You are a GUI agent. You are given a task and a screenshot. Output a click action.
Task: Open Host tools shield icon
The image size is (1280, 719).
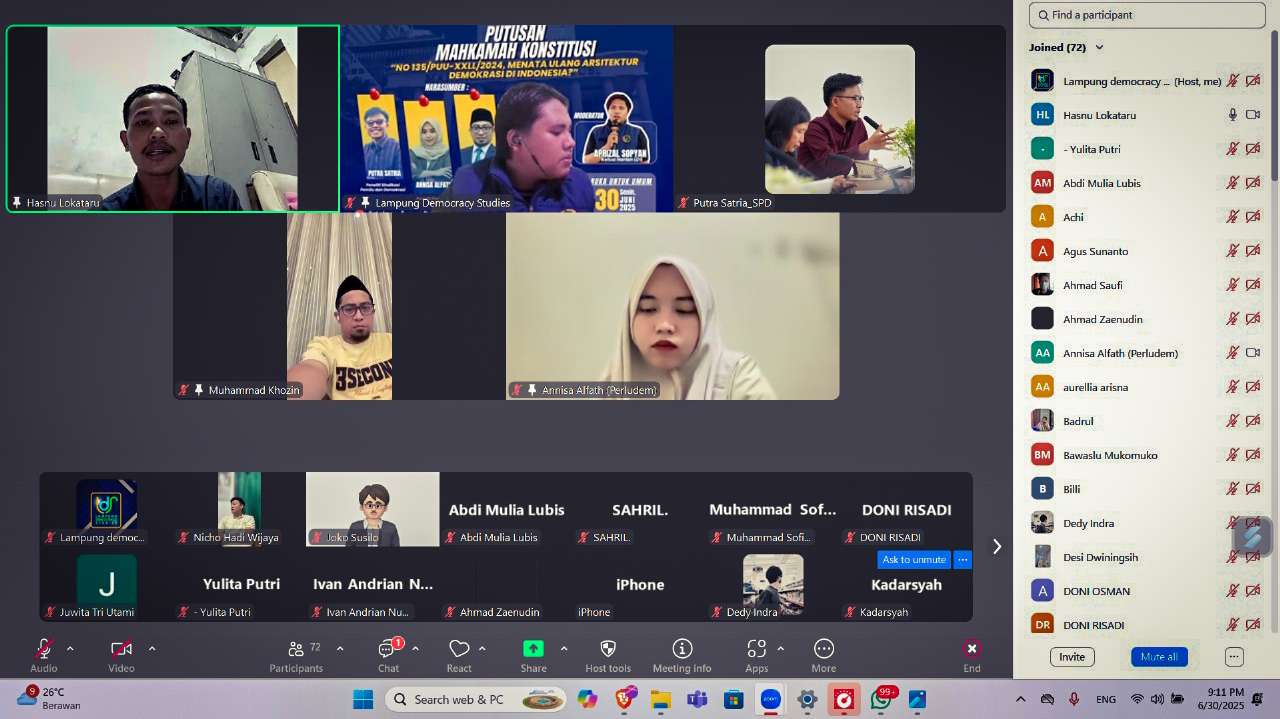(x=608, y=649)
